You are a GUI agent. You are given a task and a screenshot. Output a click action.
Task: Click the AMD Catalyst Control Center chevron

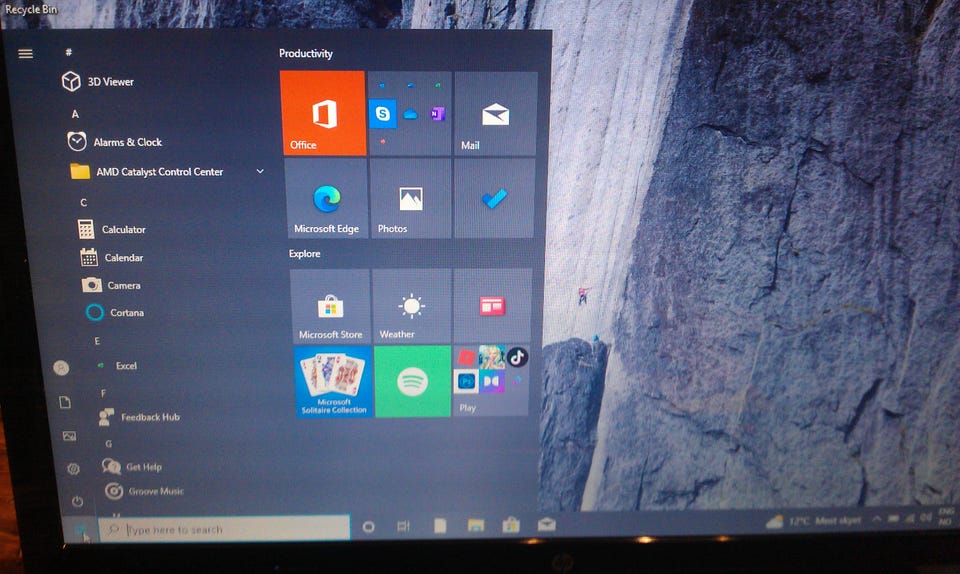pos(260,171)
